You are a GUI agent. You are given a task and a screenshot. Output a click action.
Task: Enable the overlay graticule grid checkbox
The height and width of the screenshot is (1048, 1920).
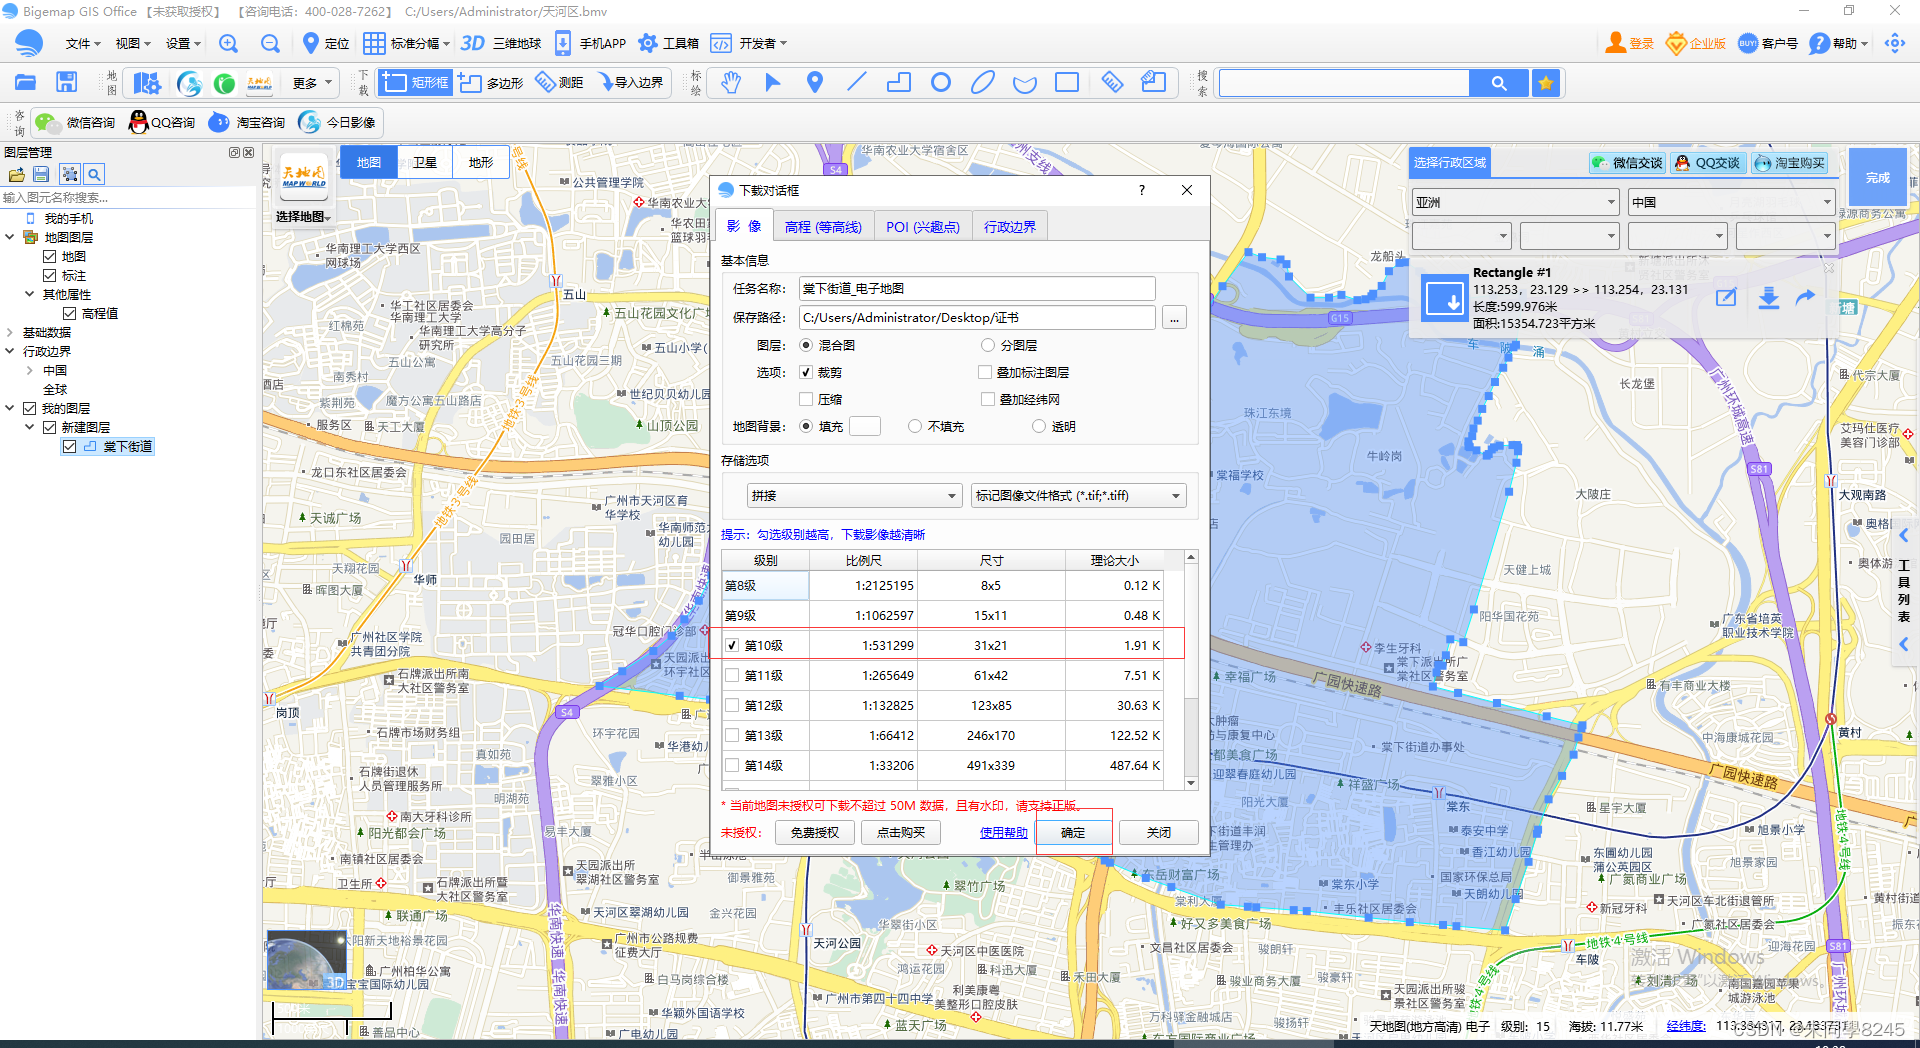click(x=988, y=399)
